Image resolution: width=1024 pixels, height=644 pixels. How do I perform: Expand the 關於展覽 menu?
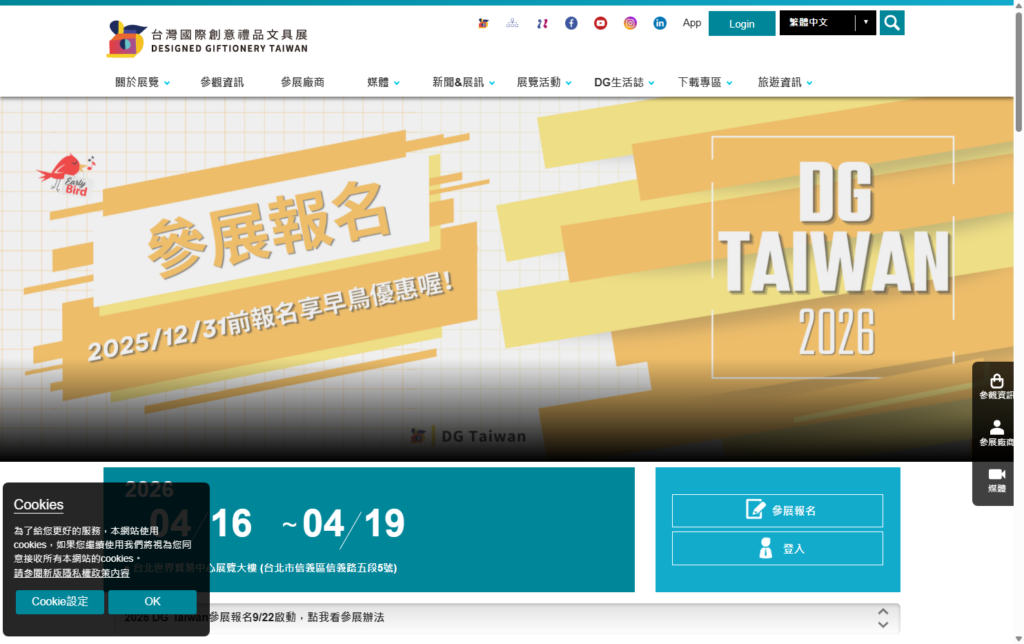tap(142, 83)
